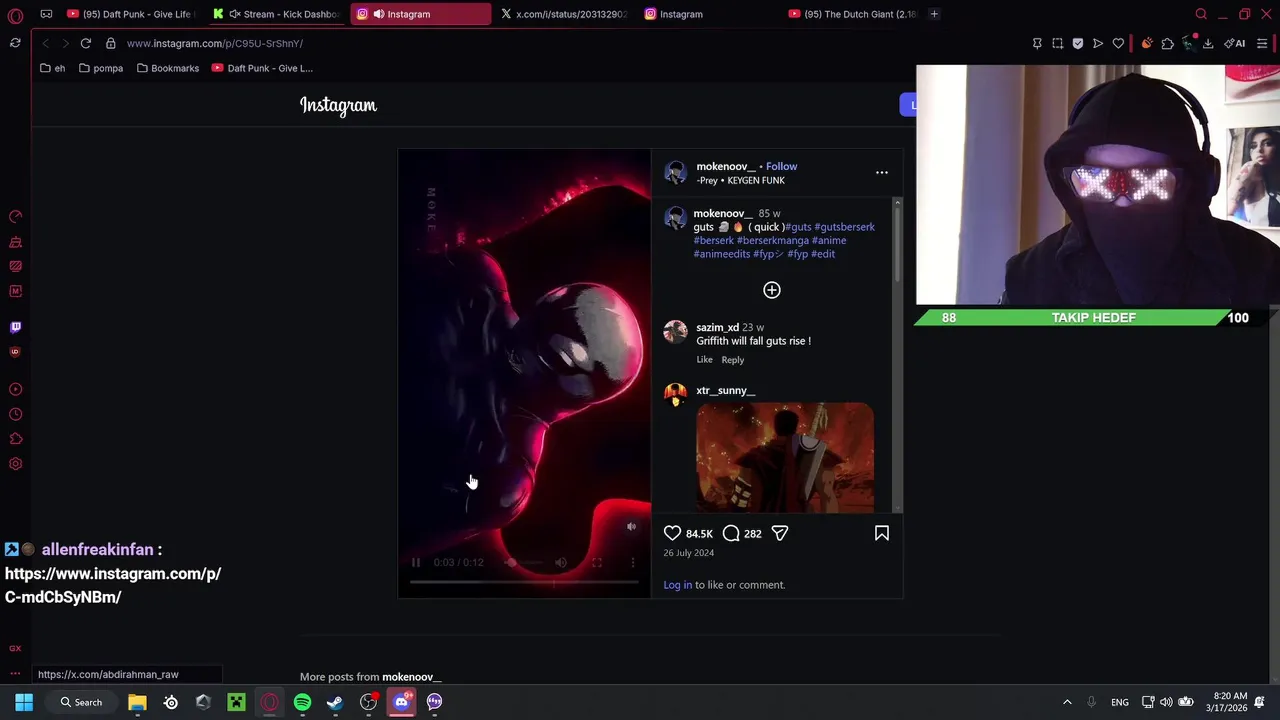Like the post with the heart icon
This screenshot has width=1280, height=720.
click(x=672, y=533)
